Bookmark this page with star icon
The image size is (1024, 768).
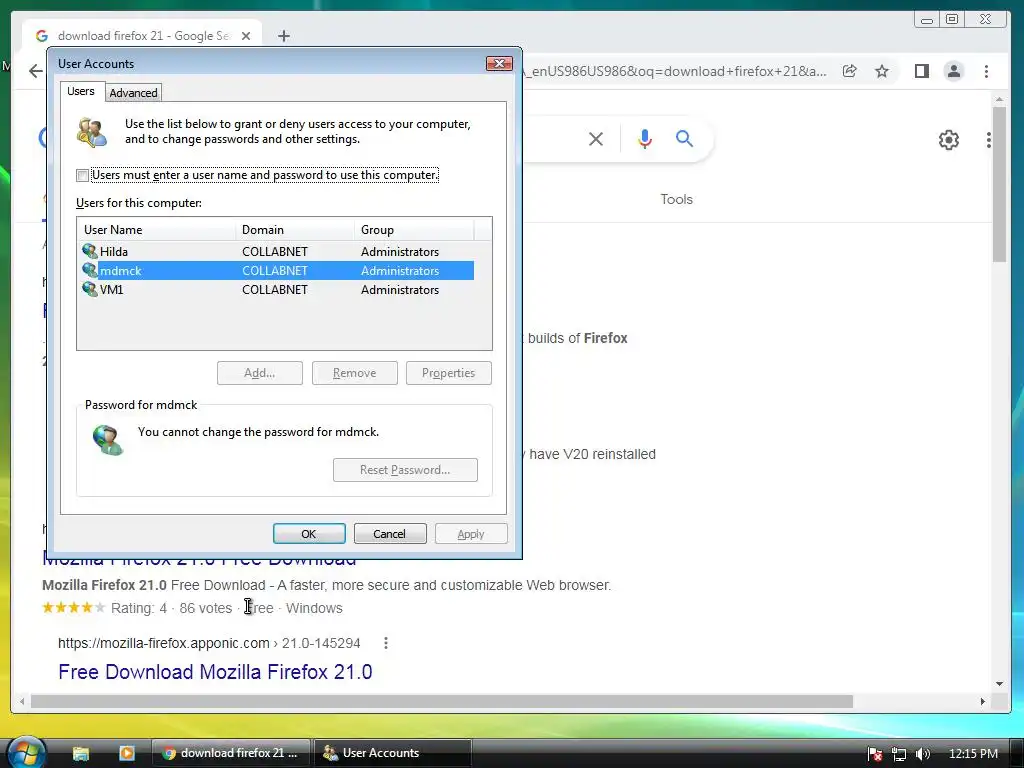pos(882,71)
